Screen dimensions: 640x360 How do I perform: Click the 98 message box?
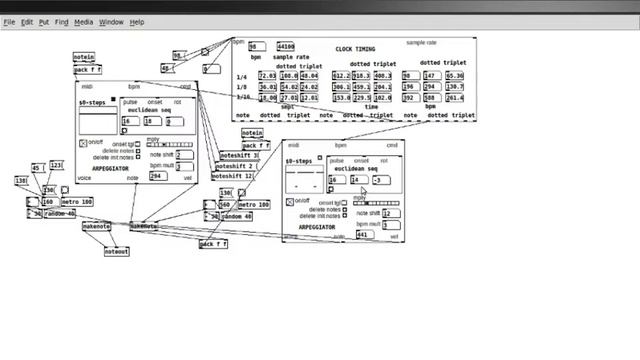click(179, 56)
